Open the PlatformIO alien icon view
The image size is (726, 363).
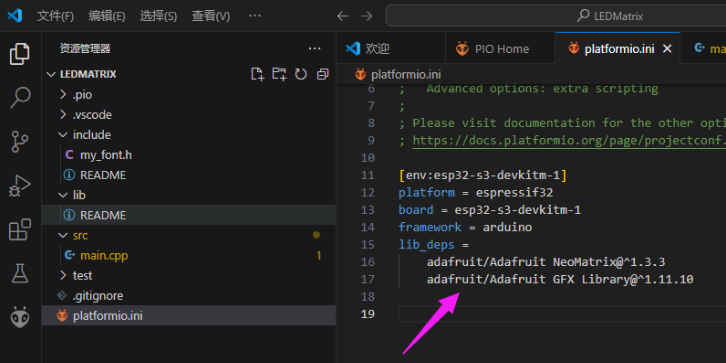point(20,318)
